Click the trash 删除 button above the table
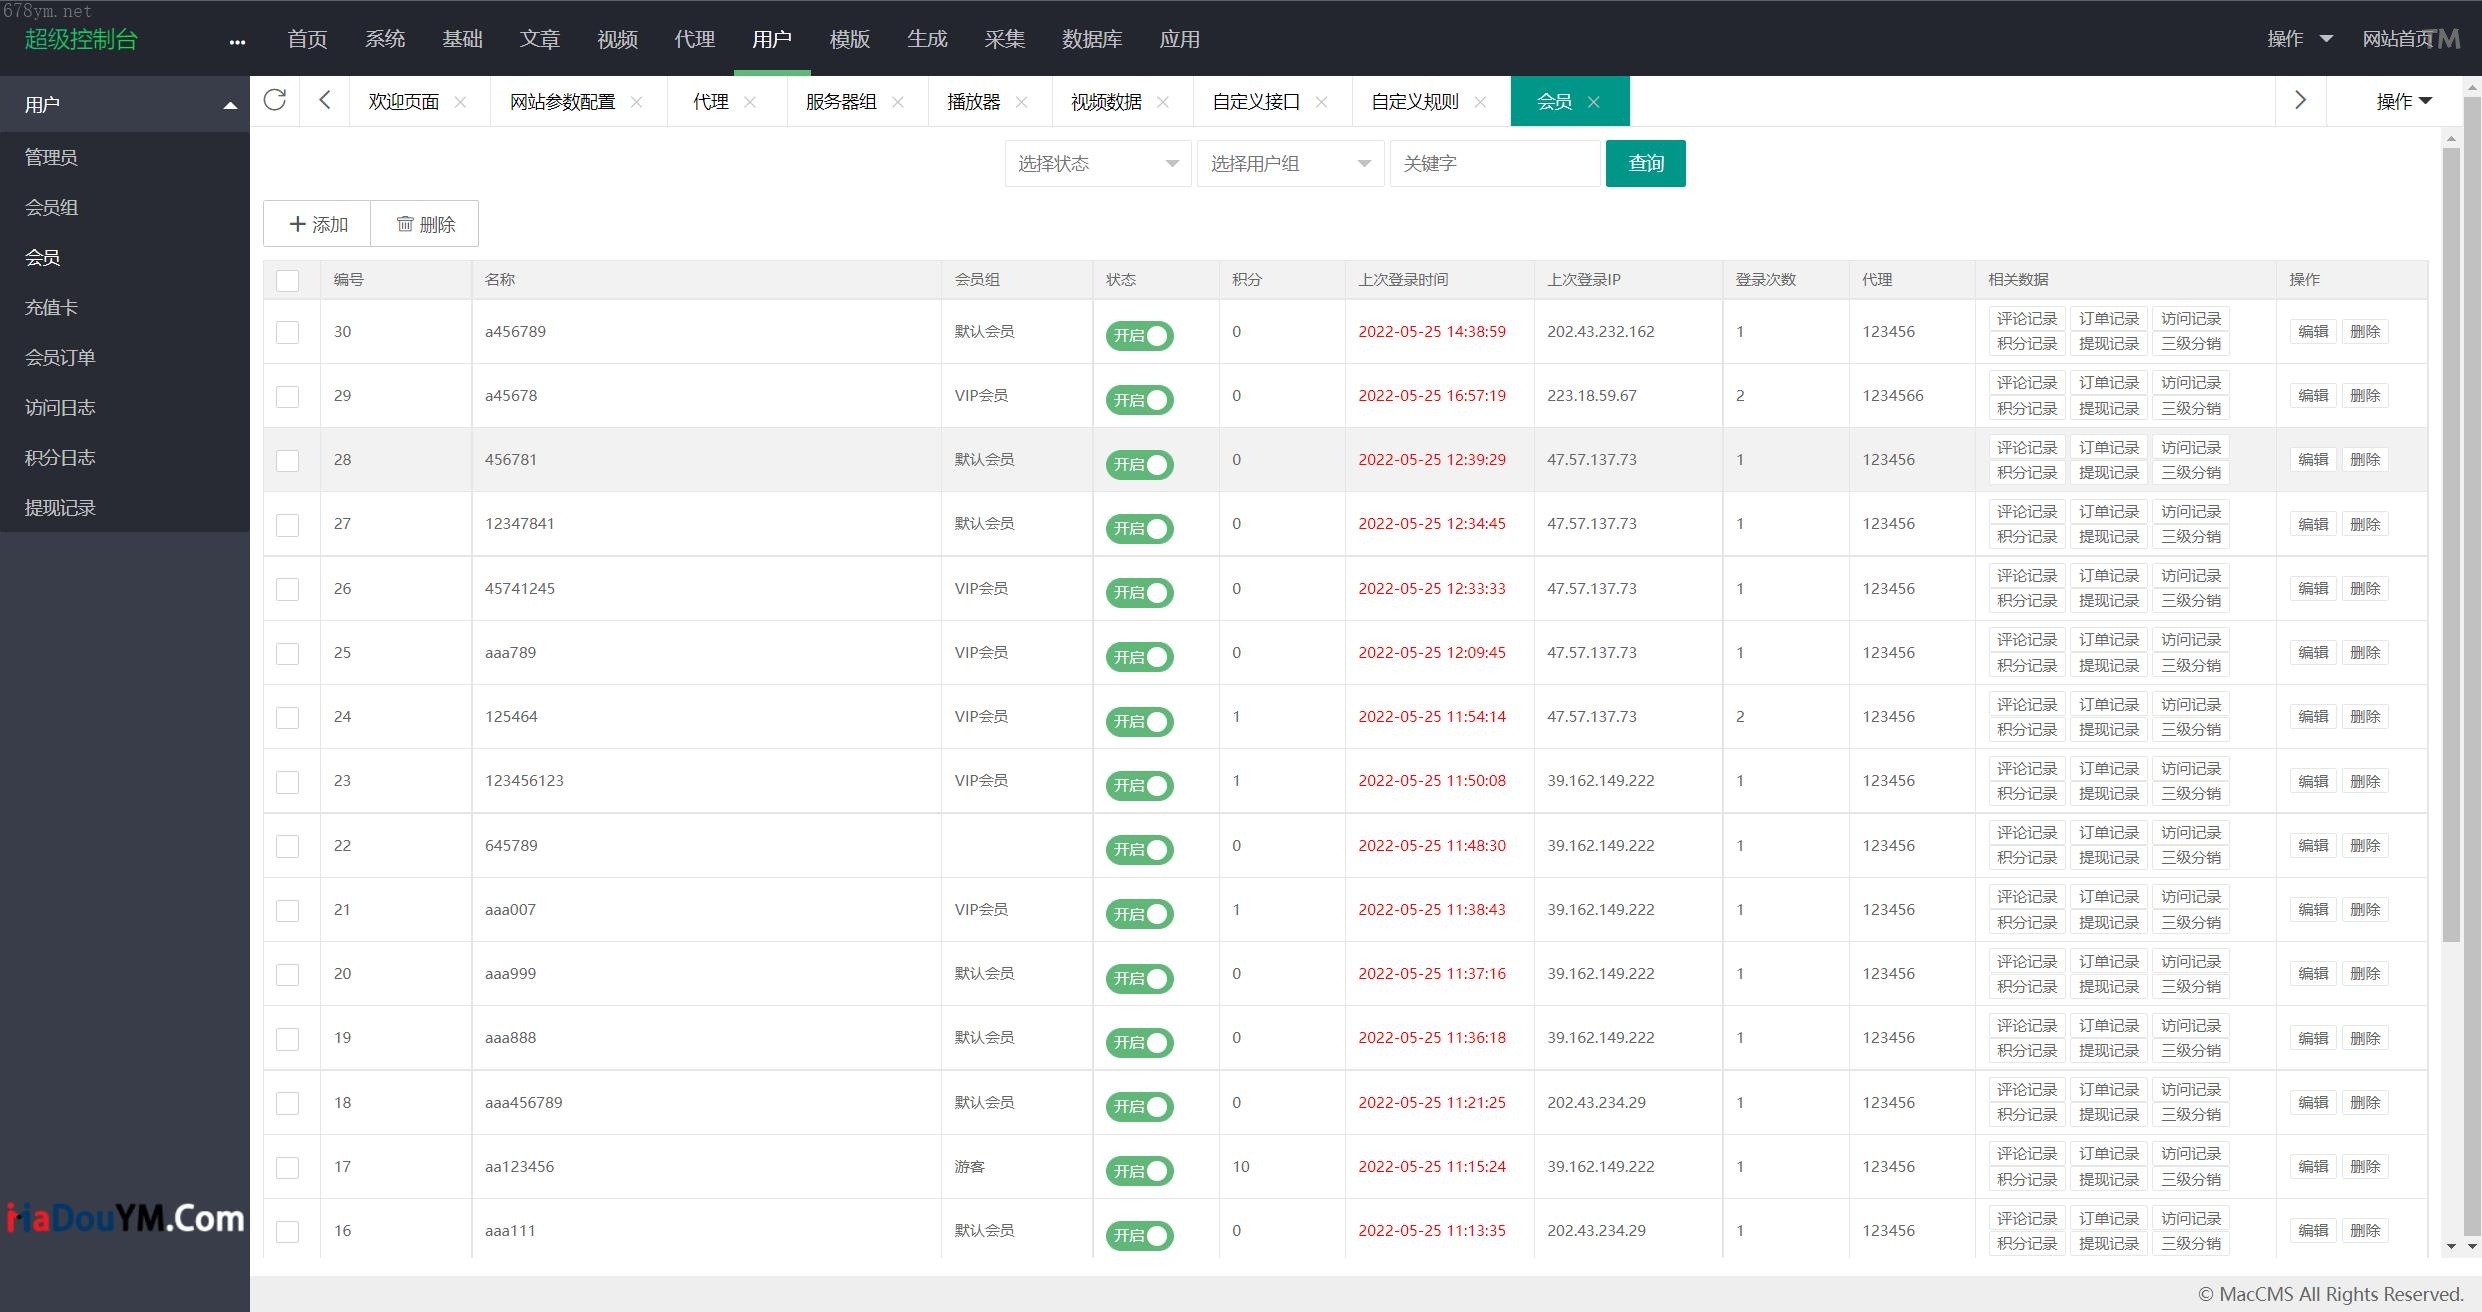This screenshot has height=1312, width=2482. click(x=425, y=224)
